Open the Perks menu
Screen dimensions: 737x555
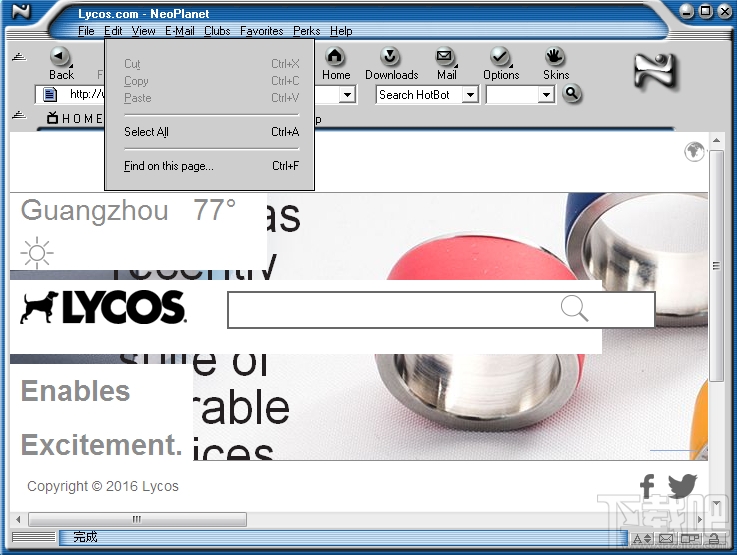306,31
